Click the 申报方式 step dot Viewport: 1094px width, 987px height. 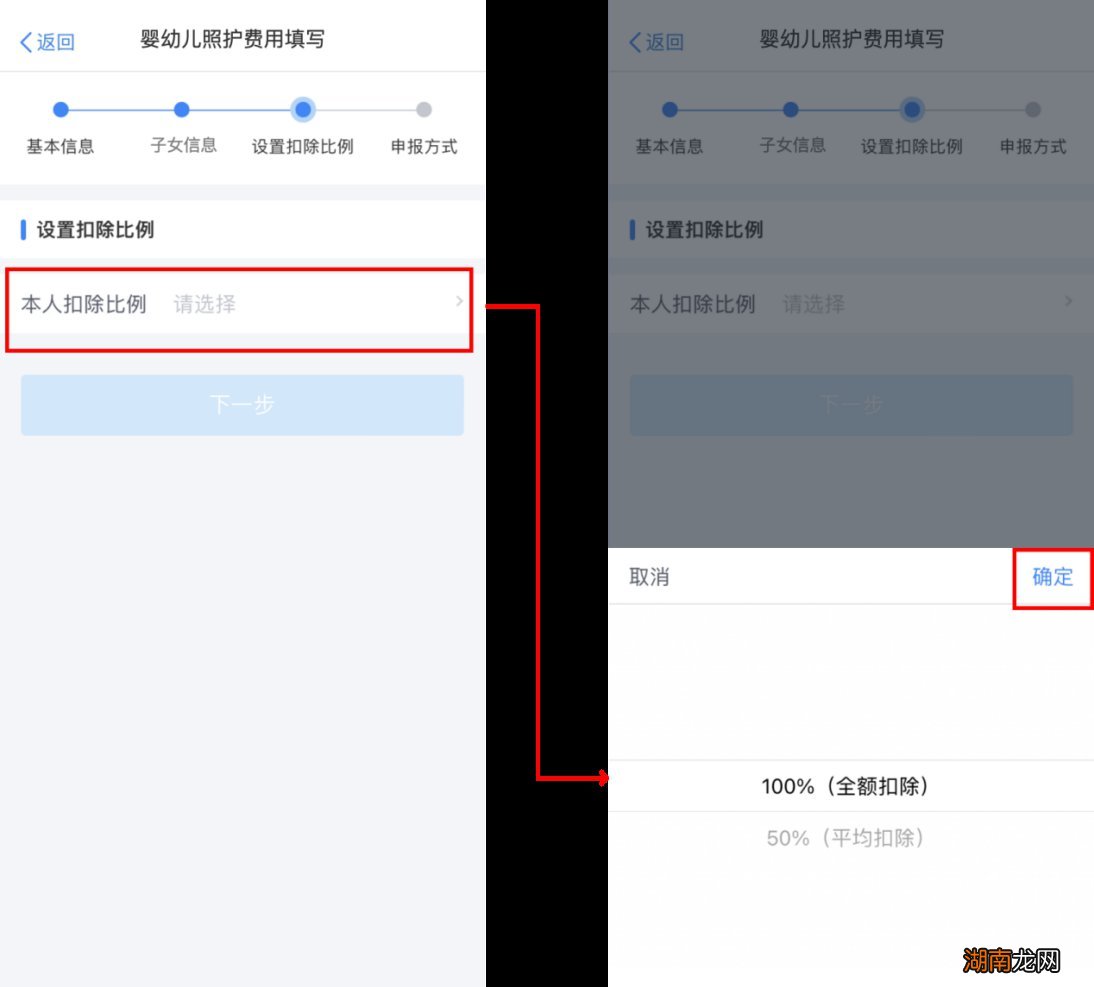[x=423, y=110]
